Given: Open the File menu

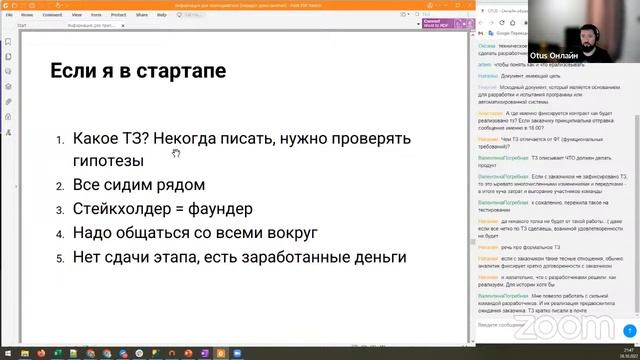Looking at the screenshot, I should (9, 15).
